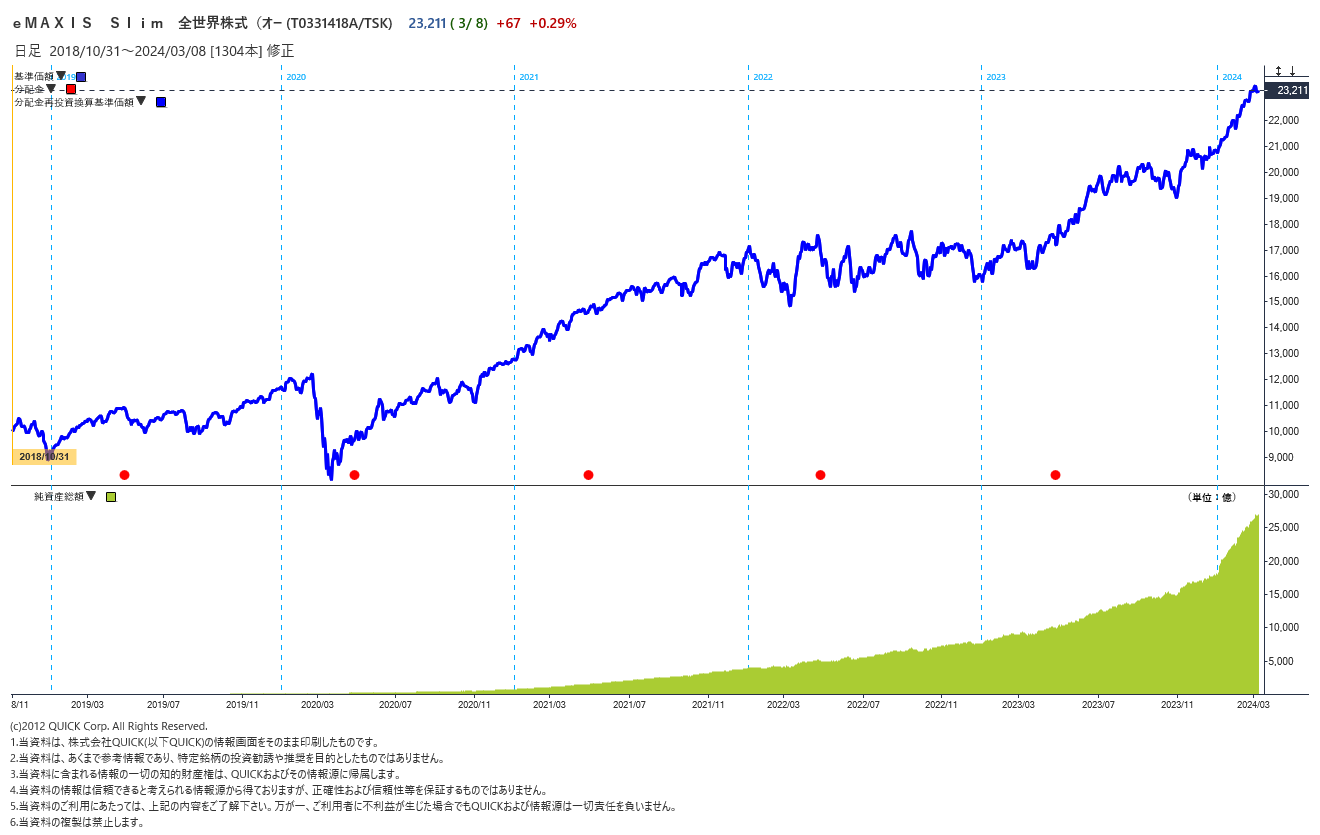Open the 純資産総額 dropdown arrow
Screen dimensions: 1320x835
(91, 495)
